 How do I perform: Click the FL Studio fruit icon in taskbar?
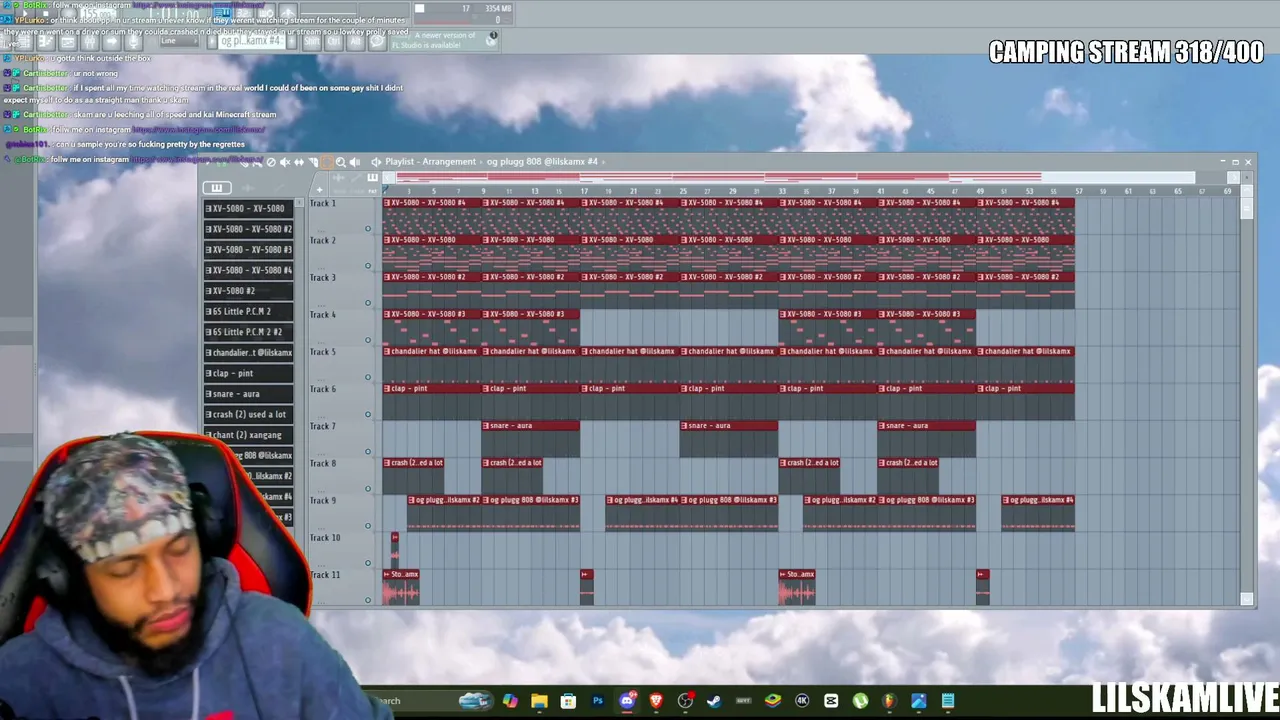(889, 701)
